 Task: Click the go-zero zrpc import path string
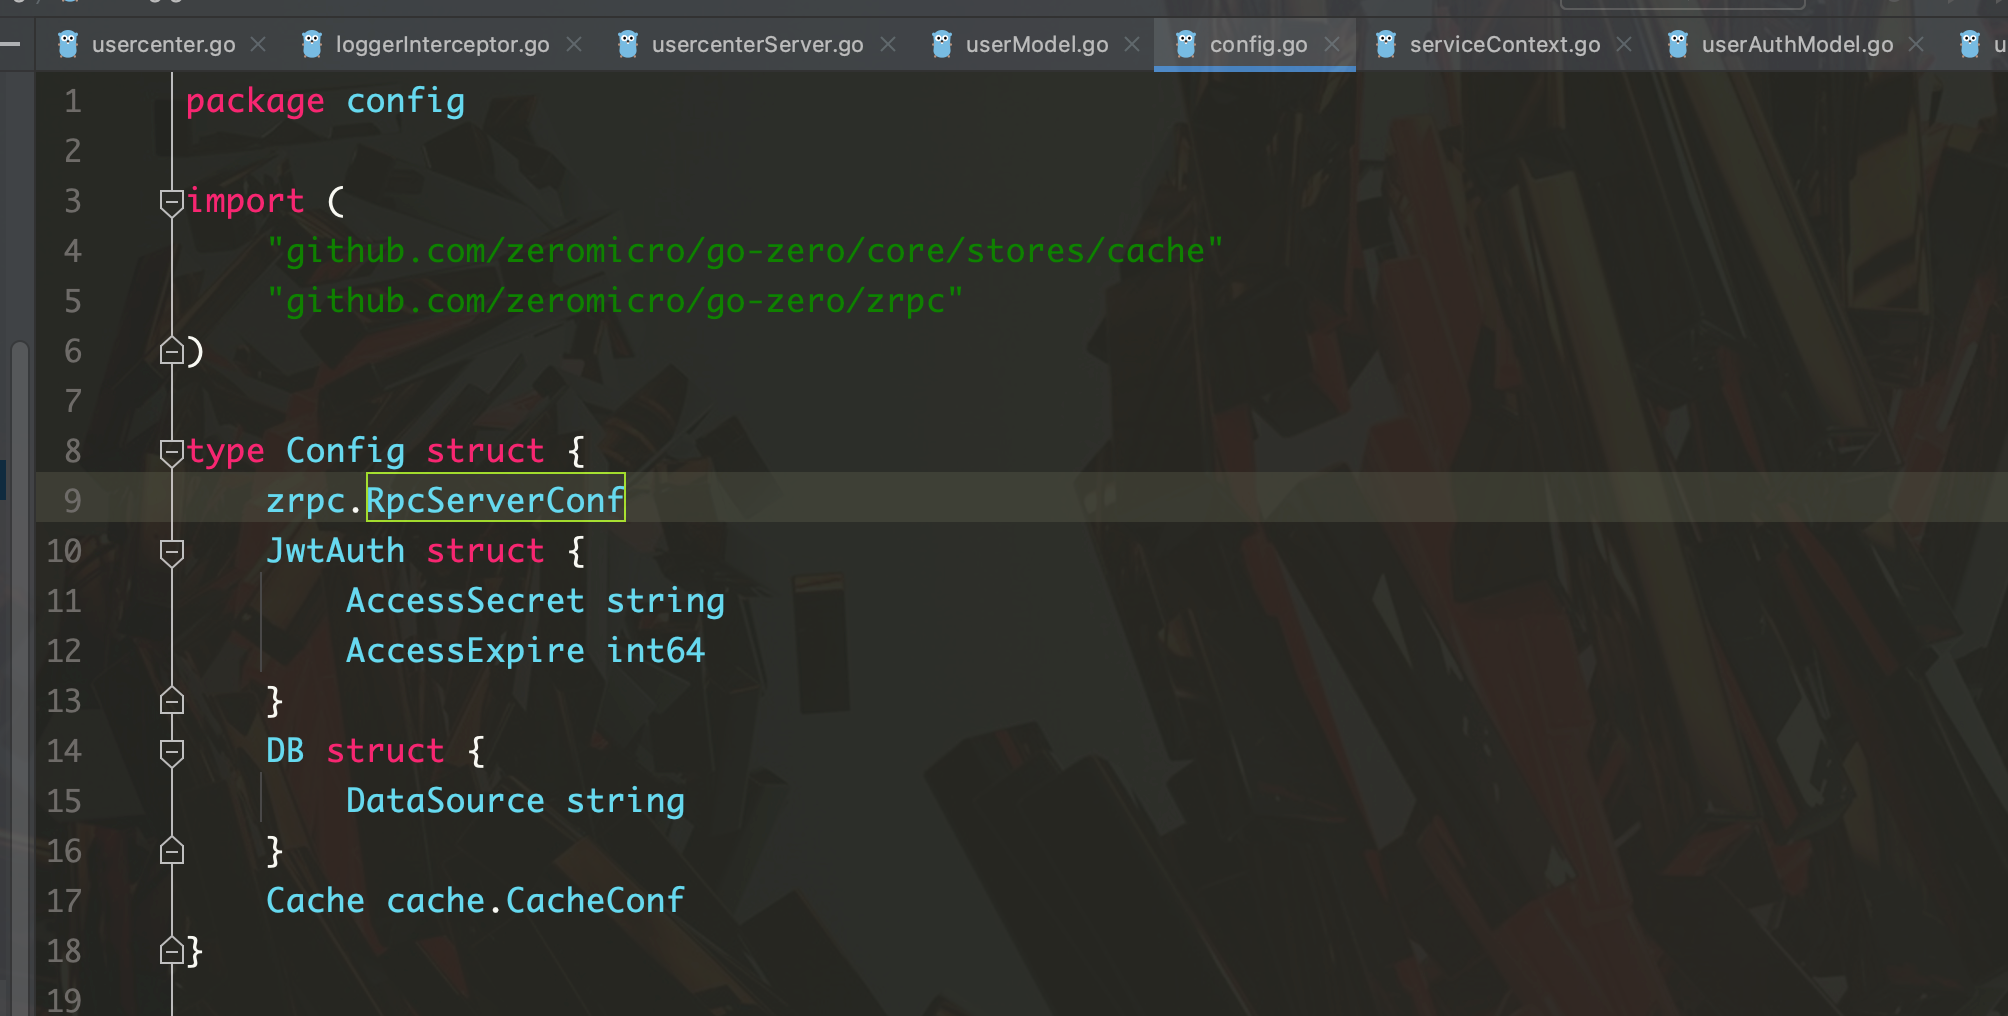(x=615, y=301)
